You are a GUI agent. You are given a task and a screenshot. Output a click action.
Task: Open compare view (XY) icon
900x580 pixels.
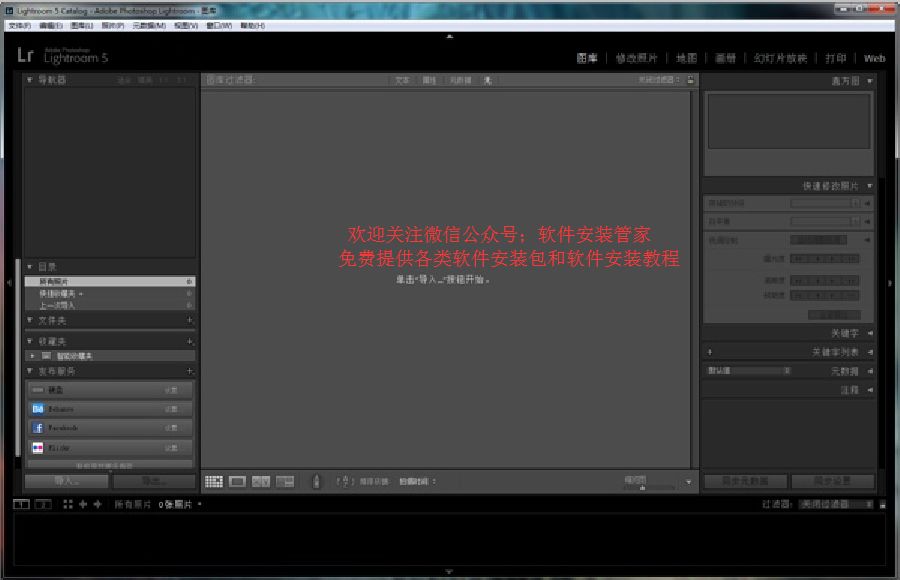pyautogui.click(x=261, y=482)
